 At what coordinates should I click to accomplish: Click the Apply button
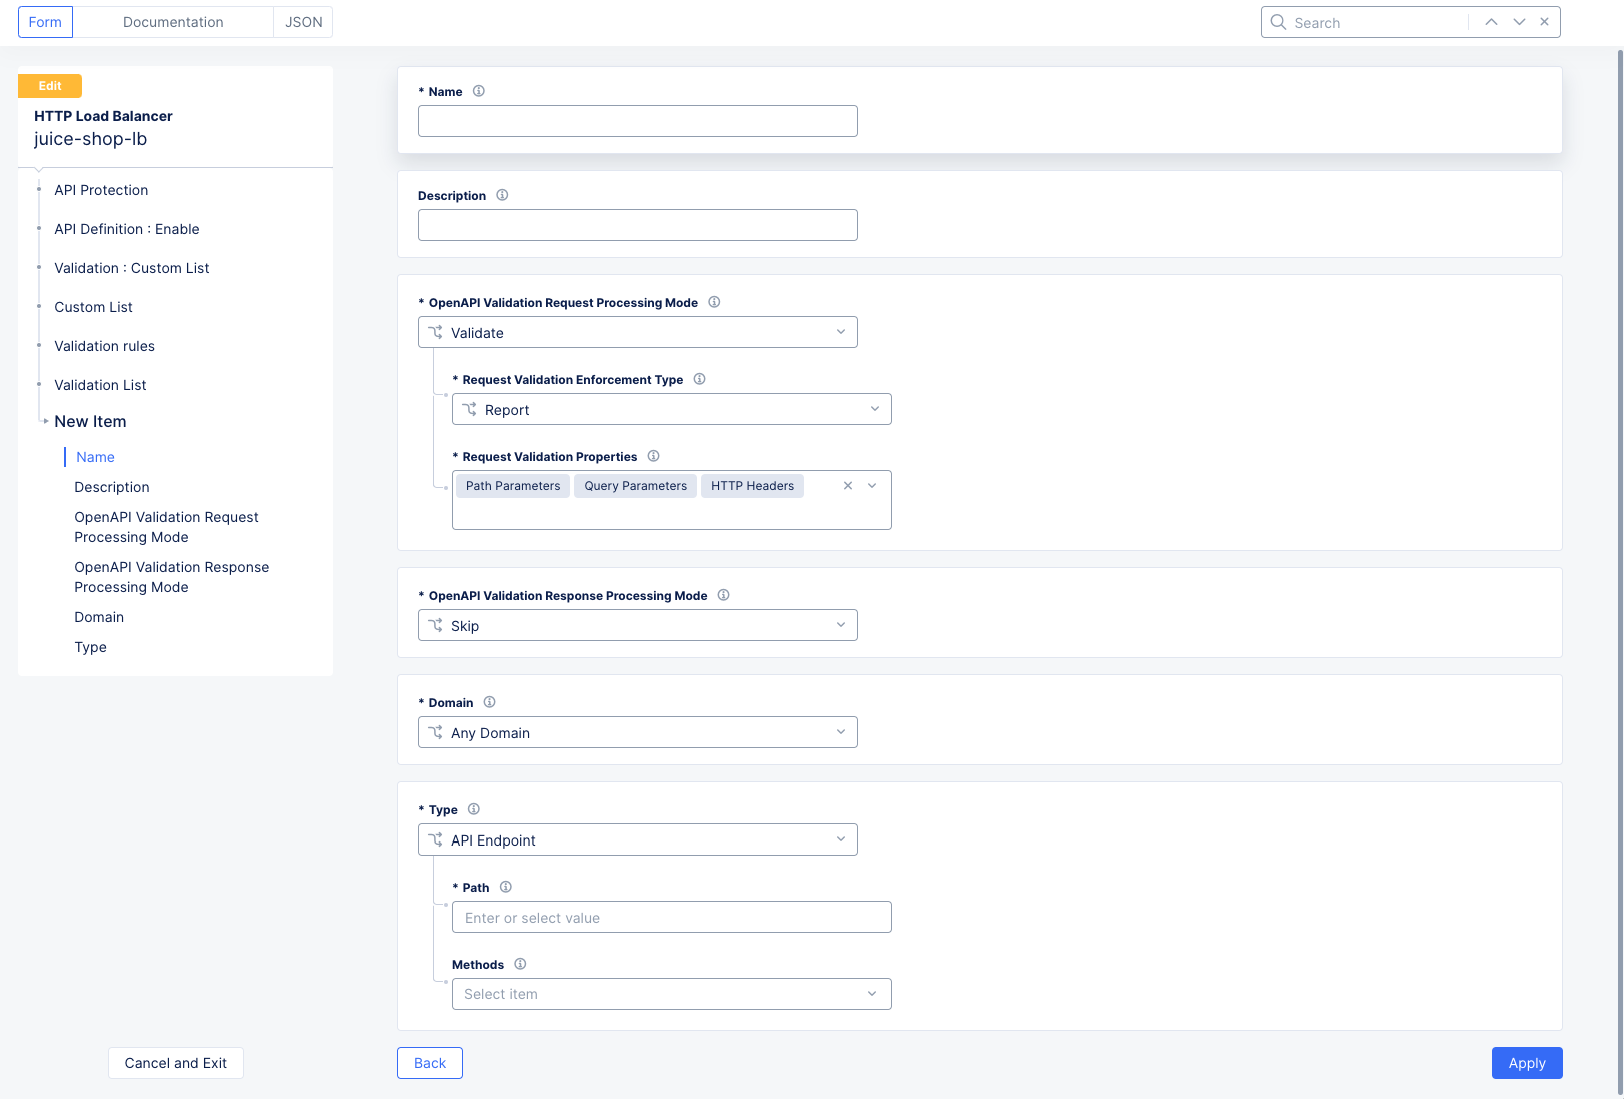(x=1526, y=1063)
